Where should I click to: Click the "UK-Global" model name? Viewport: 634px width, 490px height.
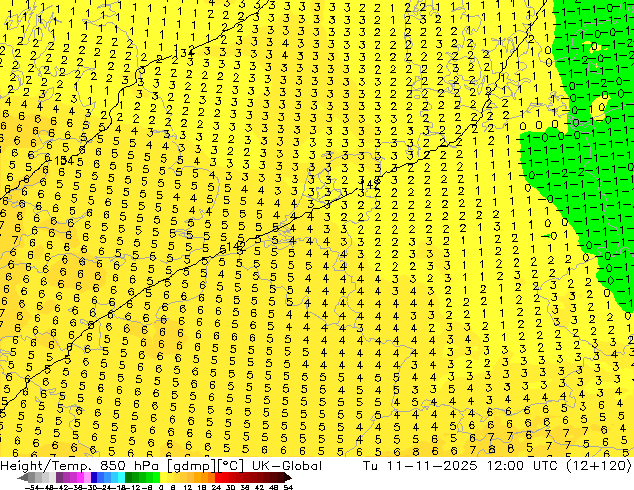tap(287, 466)
